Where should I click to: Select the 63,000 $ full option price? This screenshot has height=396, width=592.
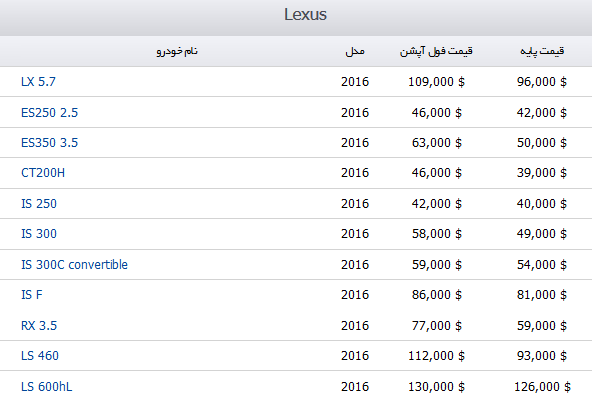click(436, 143)
